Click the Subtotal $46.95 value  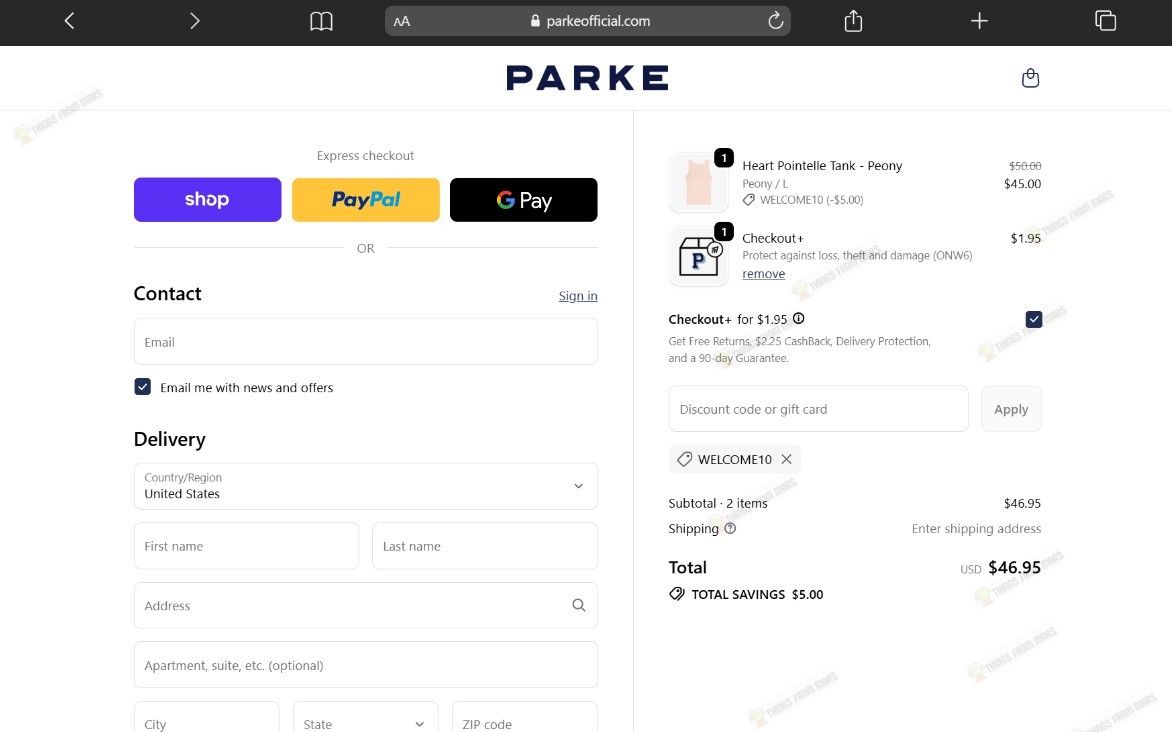click(x=1022, y=503)
